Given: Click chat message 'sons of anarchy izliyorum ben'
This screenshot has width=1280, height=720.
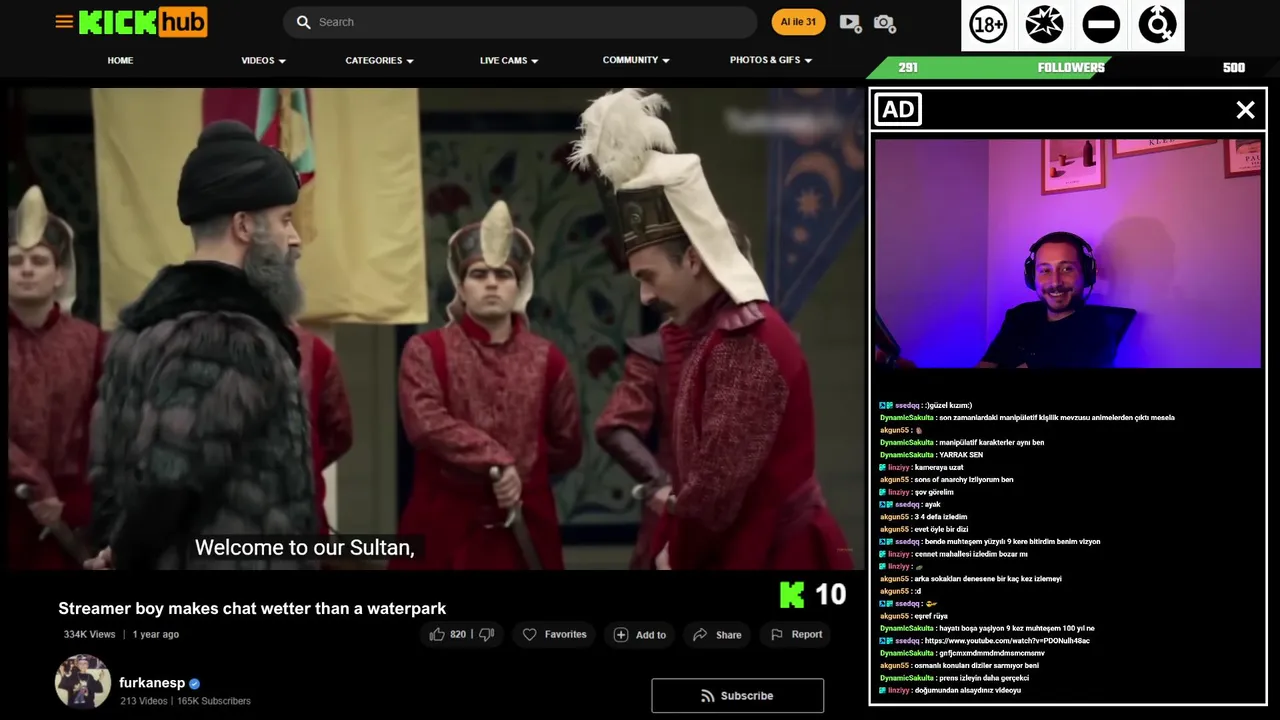Looking at the screenshot, I should click(963, 480).
